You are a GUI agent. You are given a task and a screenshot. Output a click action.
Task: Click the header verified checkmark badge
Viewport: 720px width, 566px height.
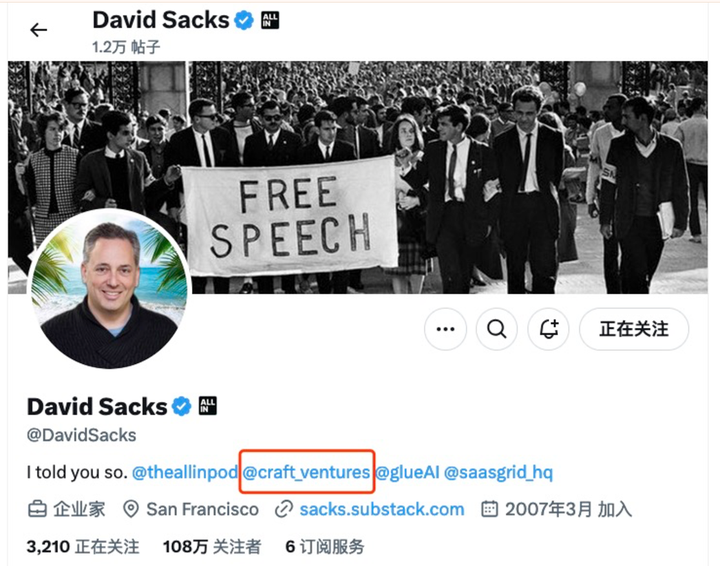[244, 21]
